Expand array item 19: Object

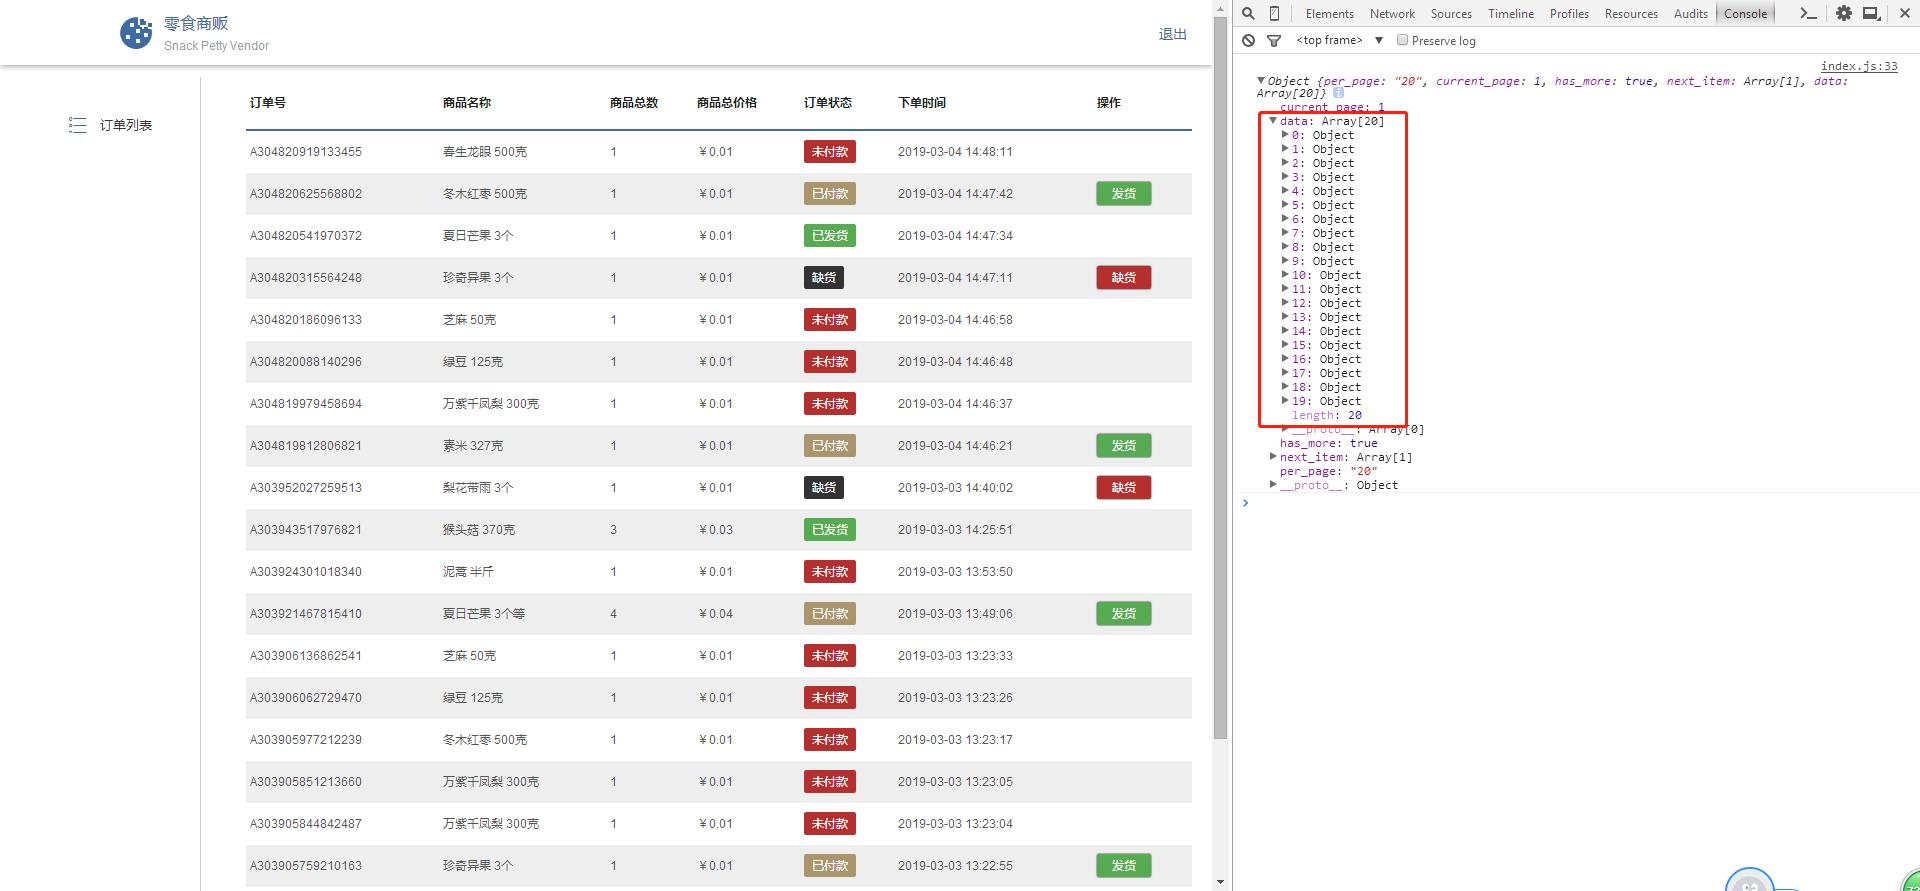1285,401
